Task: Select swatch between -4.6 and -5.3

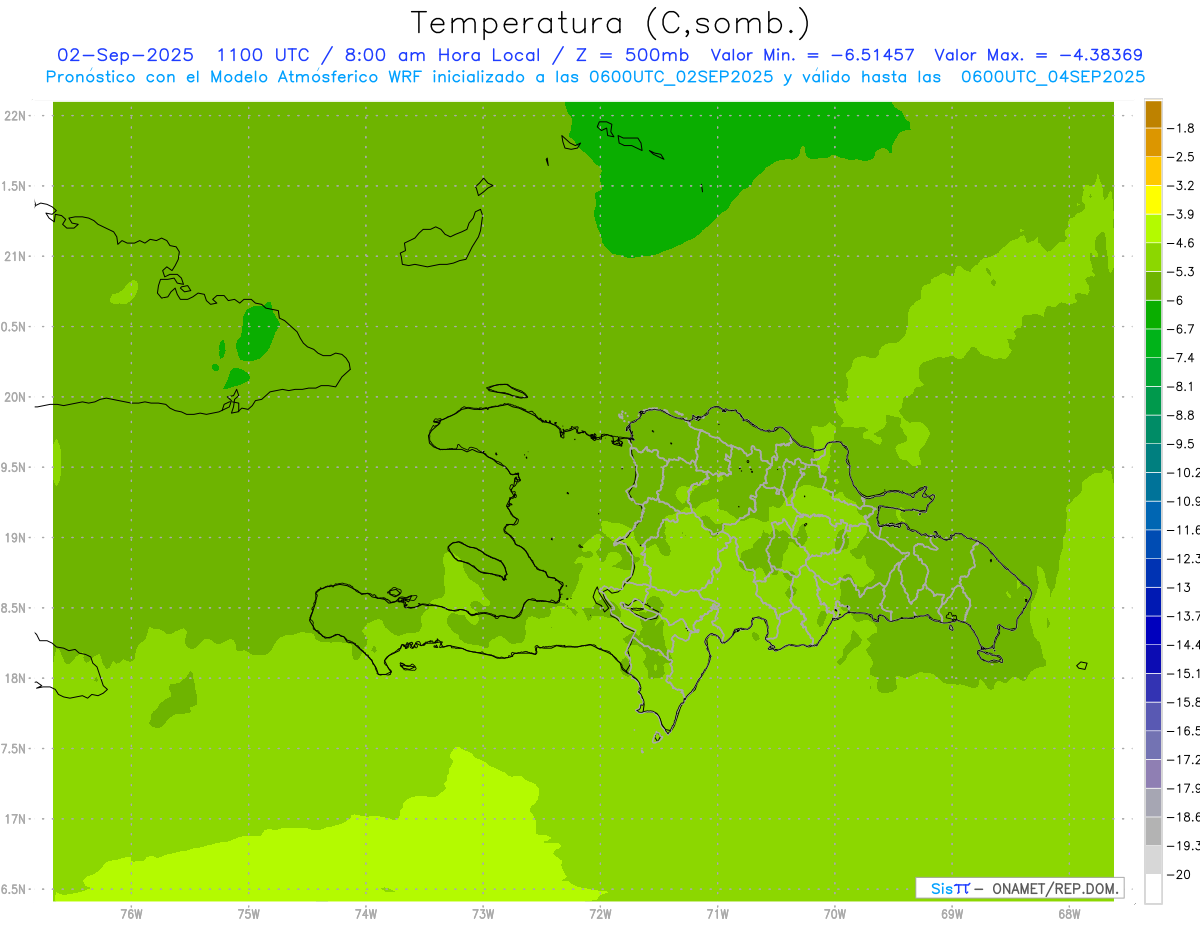Action: [1153, 257]
